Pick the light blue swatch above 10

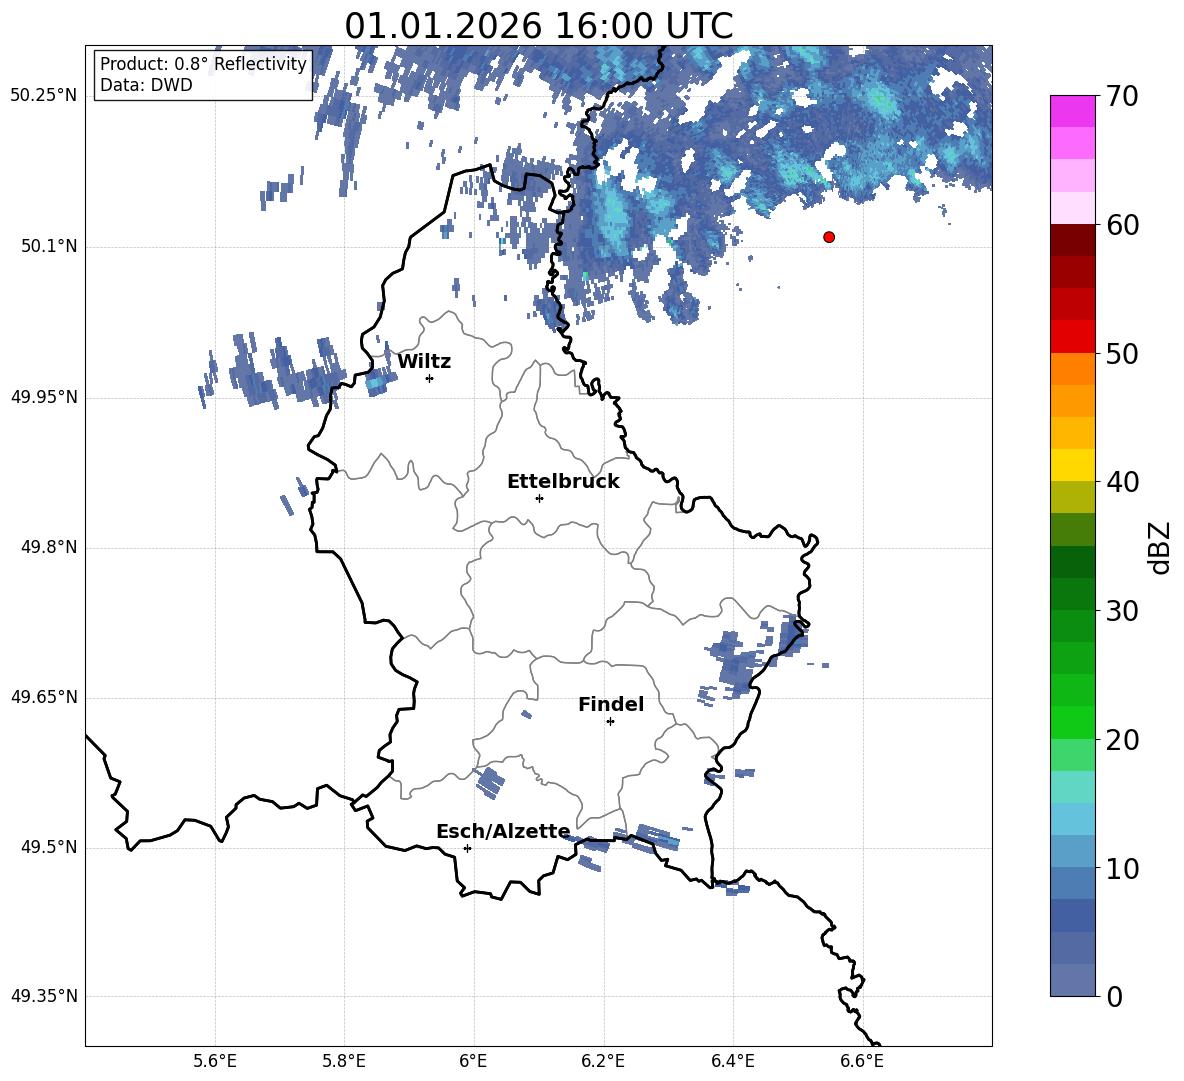[x=1072, y=851]
